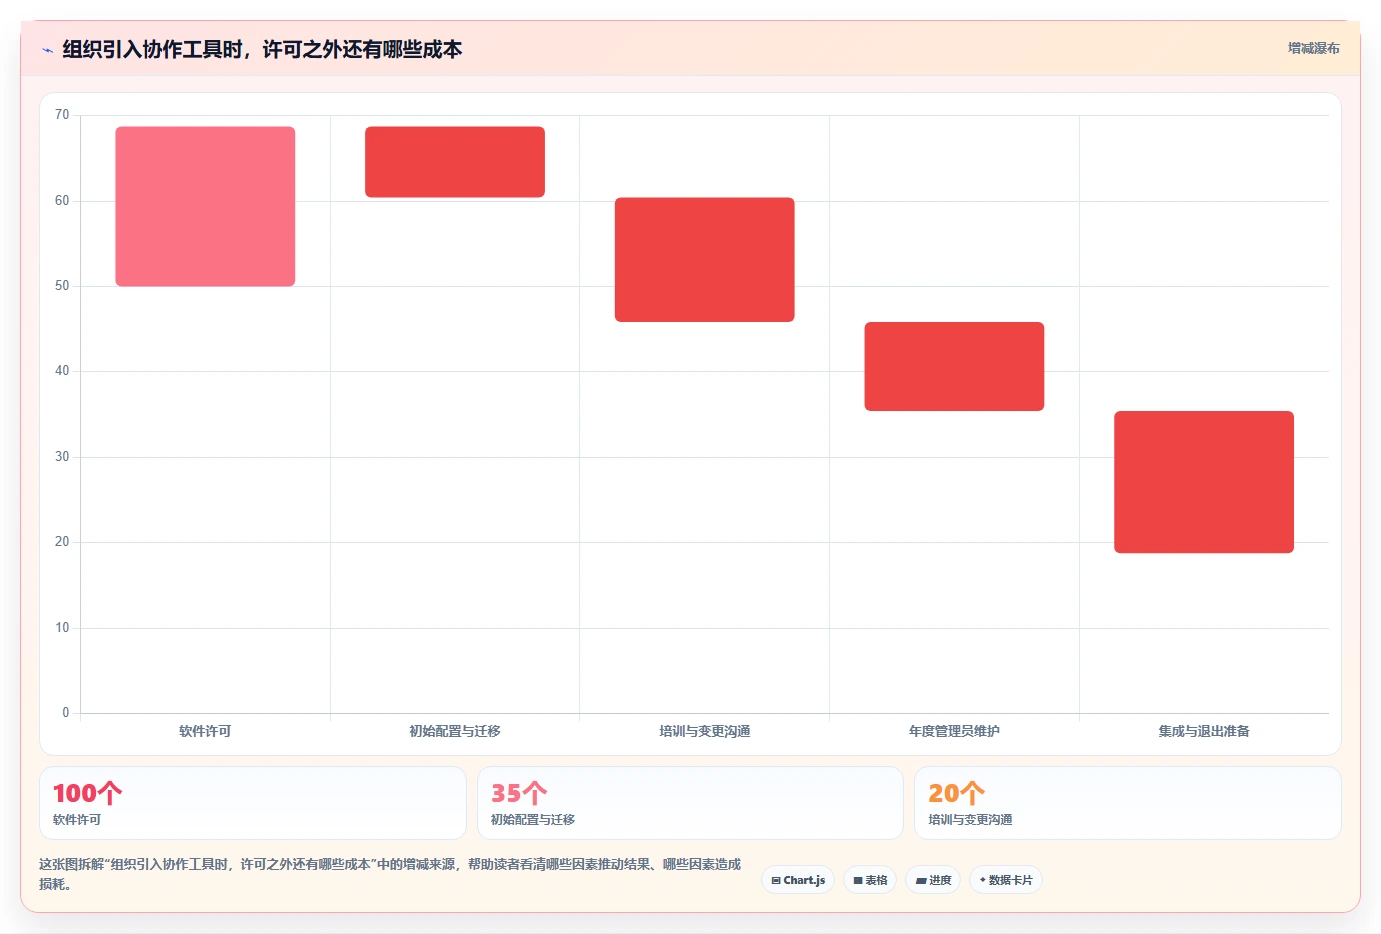Open the 35个 初始配置与迁移 data card
Image resolution: width=1381 pixels, height=934 pixels.
690,803
